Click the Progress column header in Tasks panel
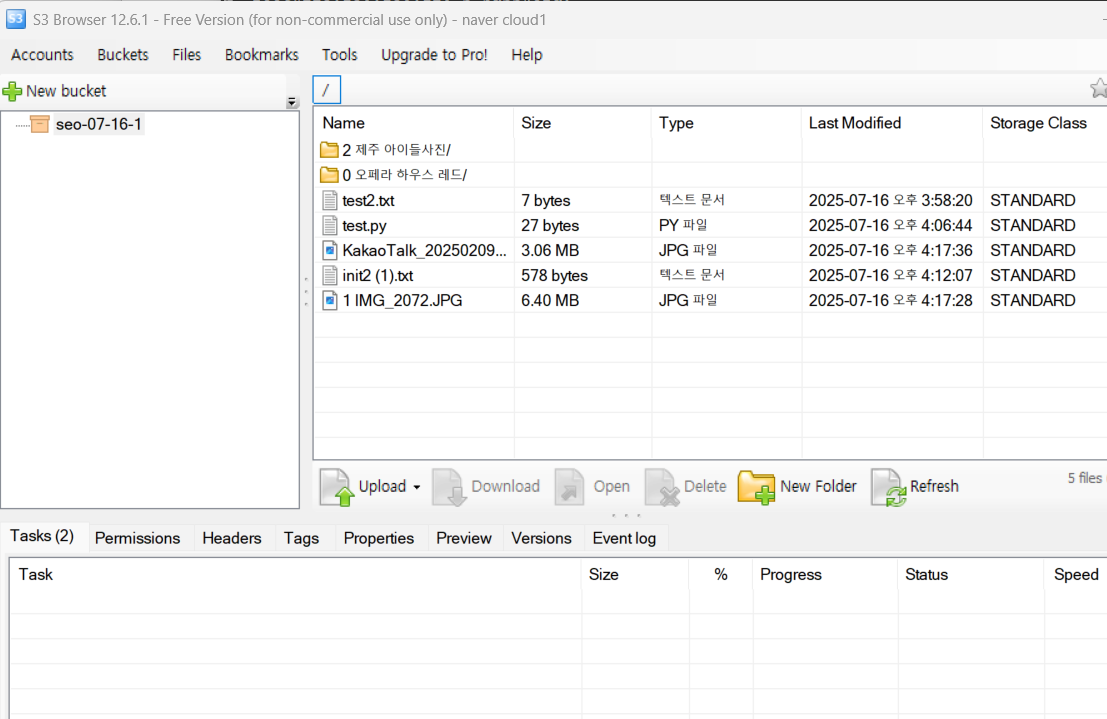This screenshot has height=719, width=1107. (825, 575)
